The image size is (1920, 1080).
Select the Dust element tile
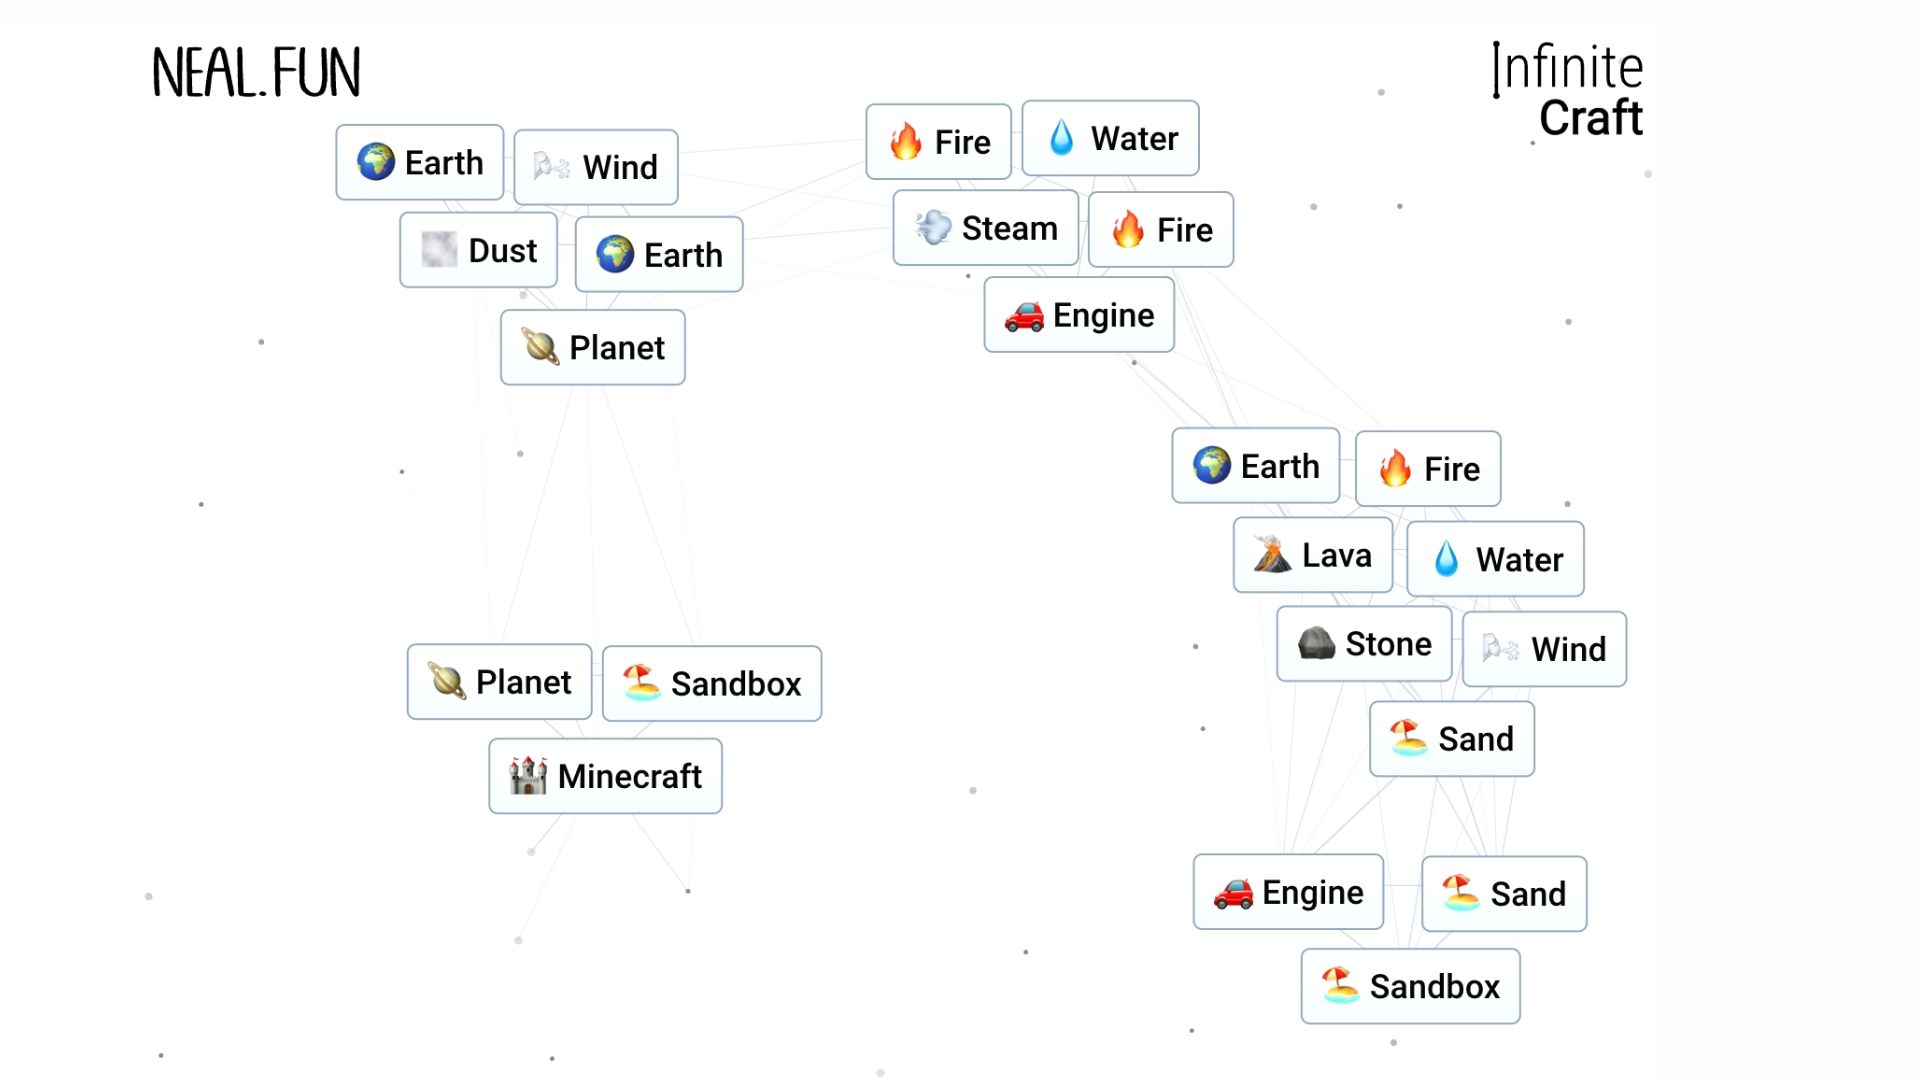click(478, 250)
